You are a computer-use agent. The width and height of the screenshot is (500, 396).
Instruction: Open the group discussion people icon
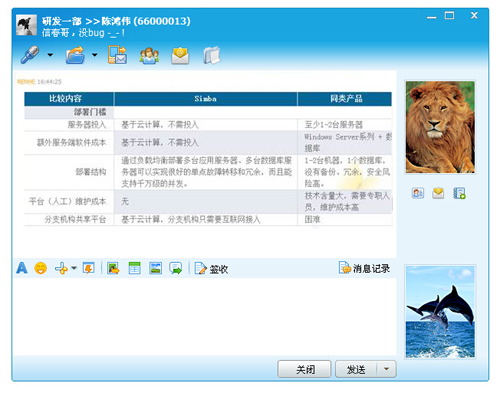[149, 55]
